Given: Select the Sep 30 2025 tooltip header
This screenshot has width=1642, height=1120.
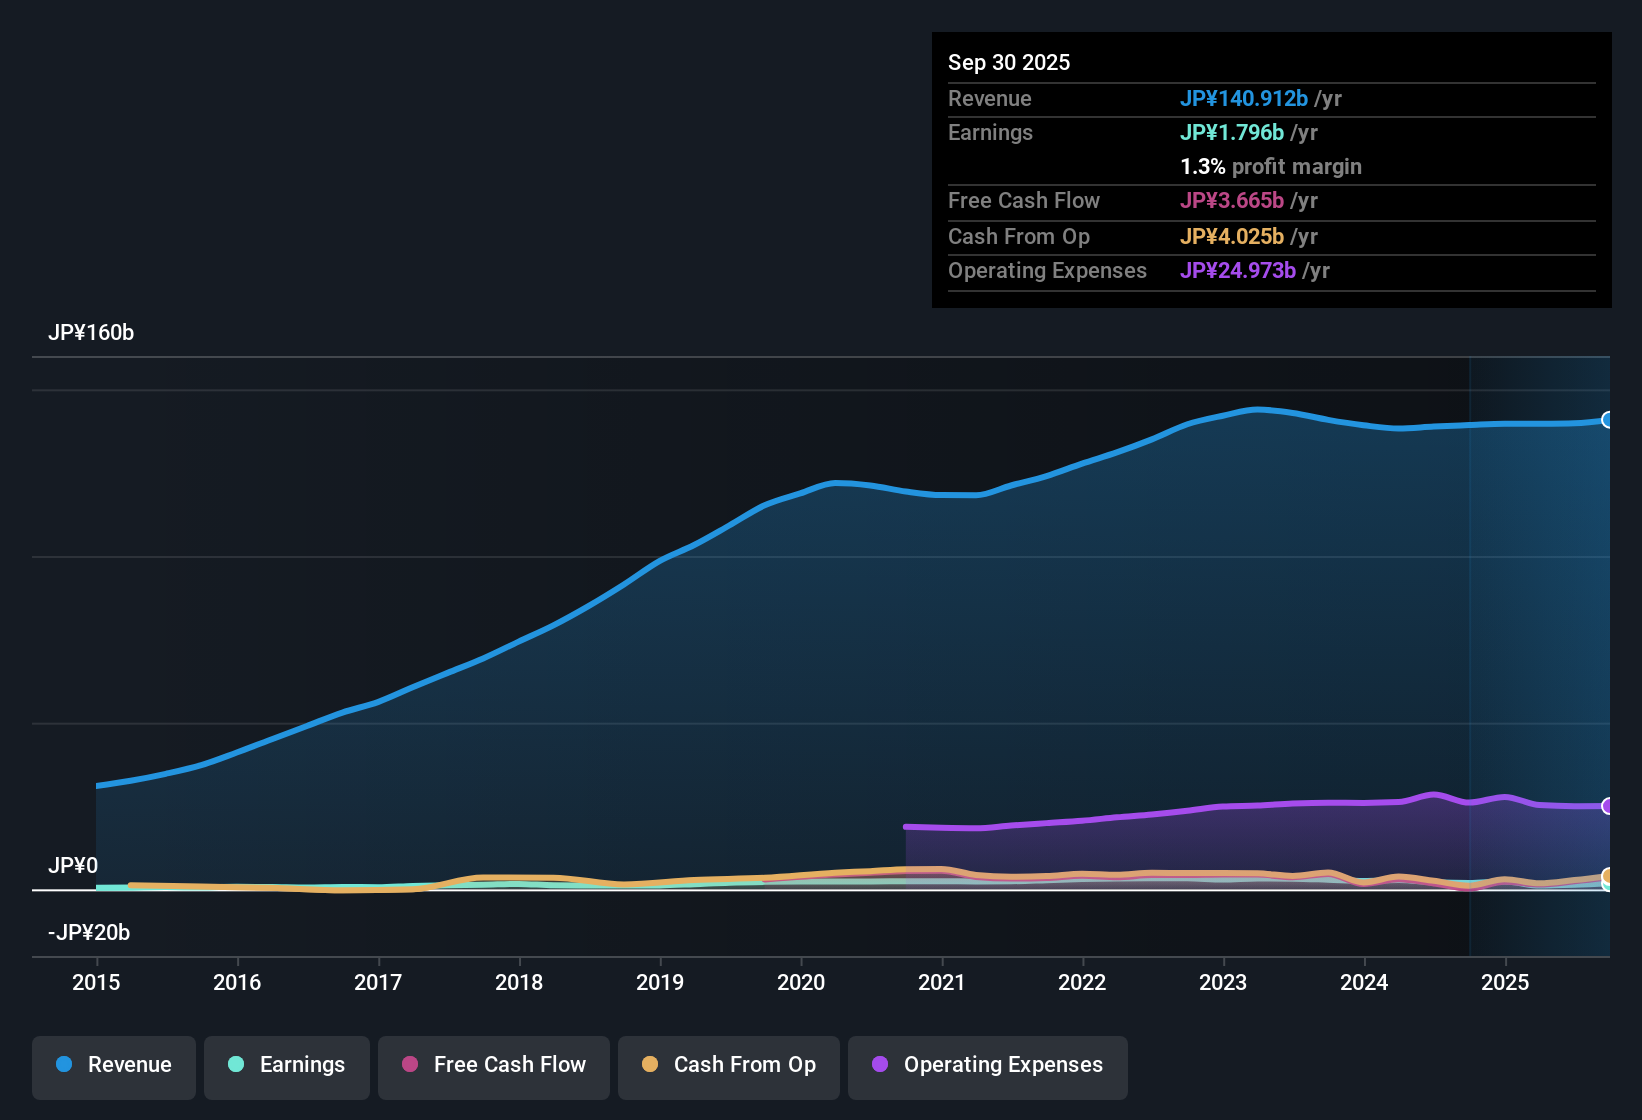Looking at the screenshot, I should 1009,62.
